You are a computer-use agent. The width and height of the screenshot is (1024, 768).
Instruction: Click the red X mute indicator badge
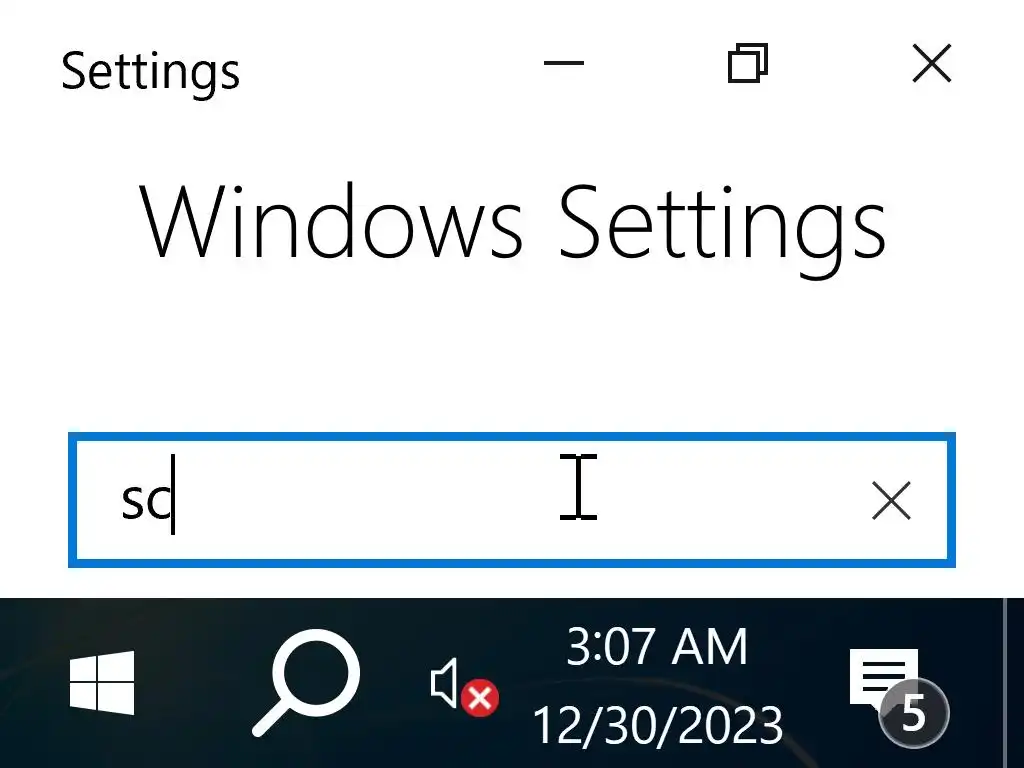pyautogui.click(x=482, y=697)
